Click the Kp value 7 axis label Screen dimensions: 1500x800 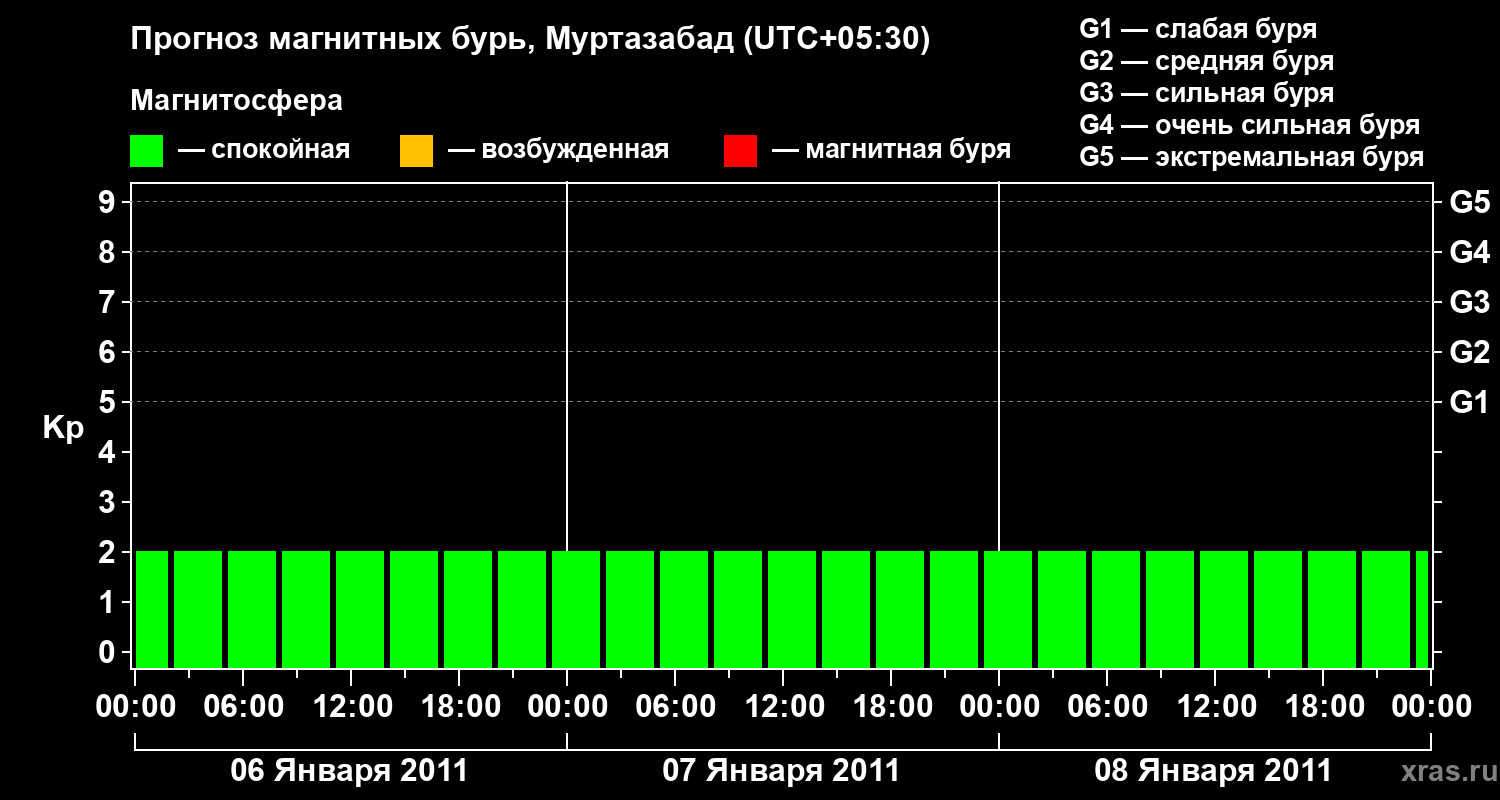point(108,302)
